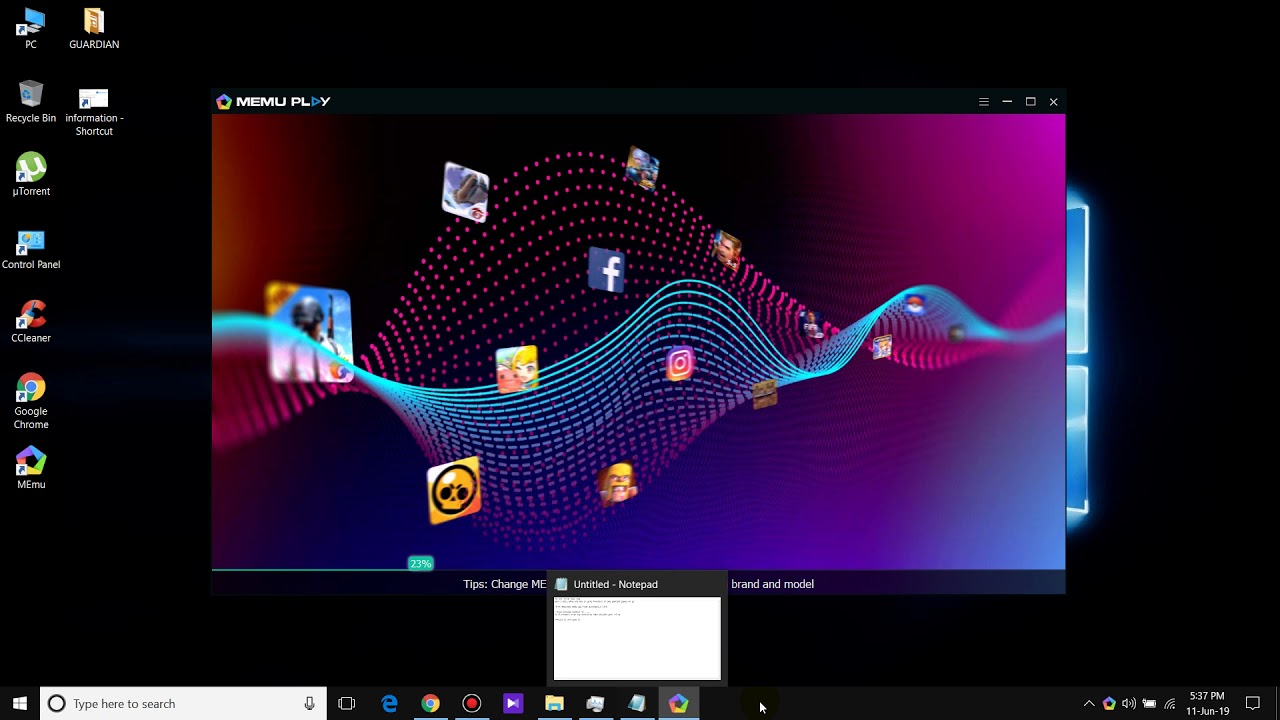Viewport: 1280px width, 720px height.
Task: Launch Microsoft Edge from taskbar
Action: point(390,704)
